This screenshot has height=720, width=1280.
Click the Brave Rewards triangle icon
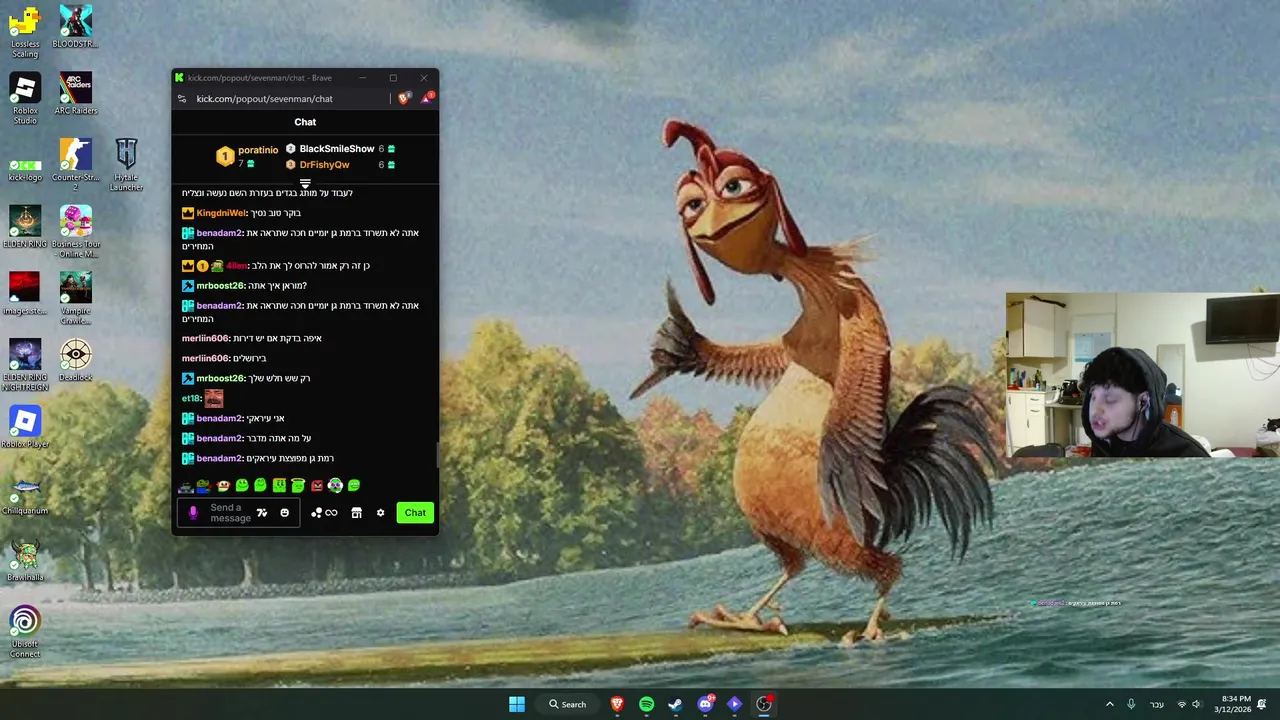pos(427,98)
